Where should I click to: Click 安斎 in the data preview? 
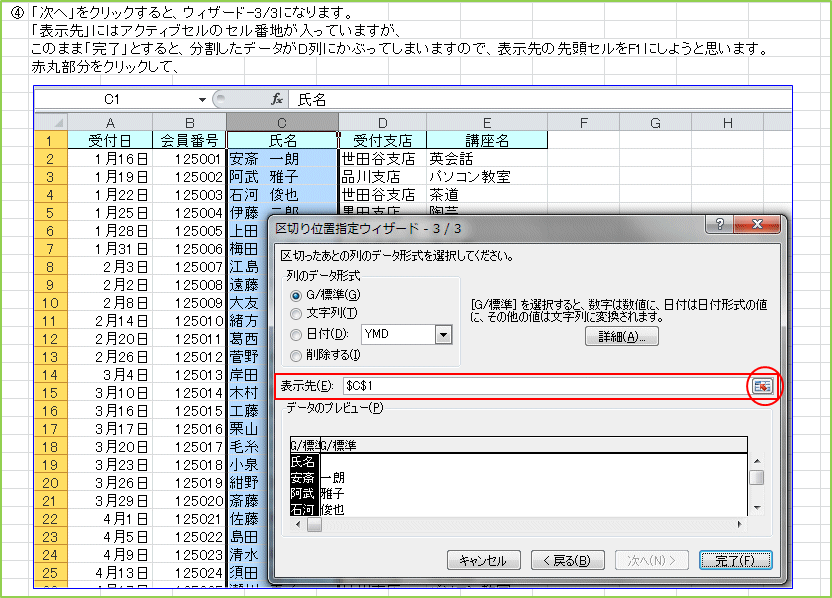tap(303, 478)
